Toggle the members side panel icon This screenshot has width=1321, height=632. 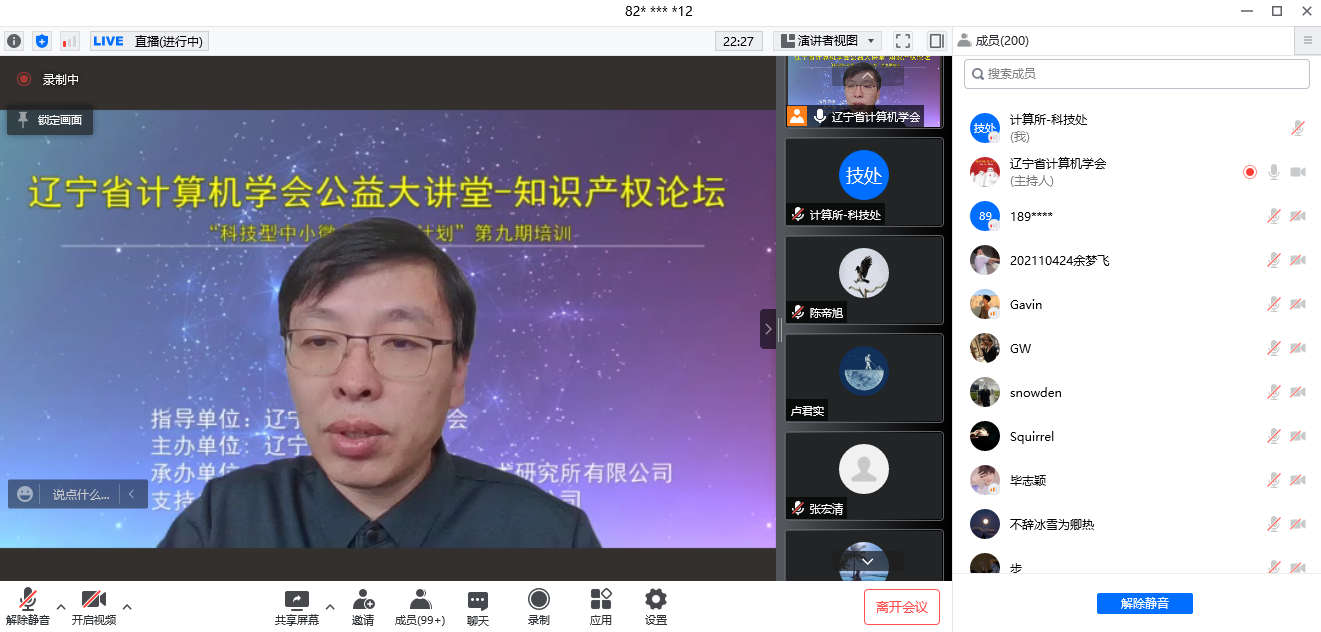tap(936, 41)
